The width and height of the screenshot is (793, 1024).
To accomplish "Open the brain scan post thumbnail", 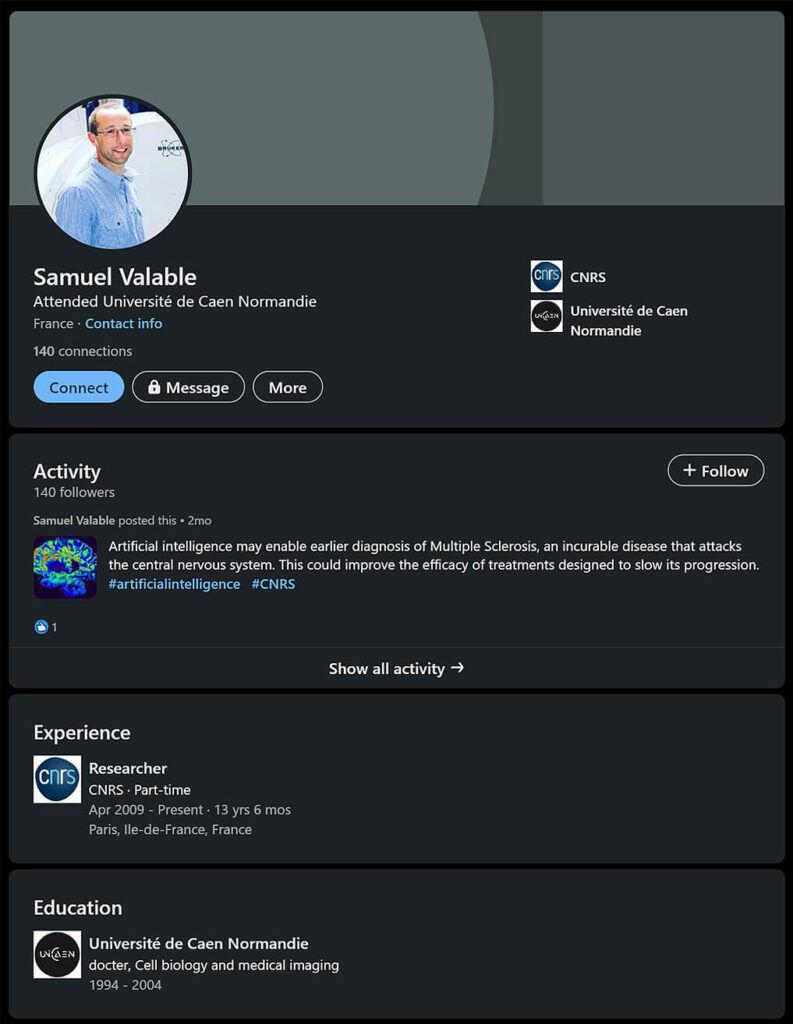I will (65, 567).
